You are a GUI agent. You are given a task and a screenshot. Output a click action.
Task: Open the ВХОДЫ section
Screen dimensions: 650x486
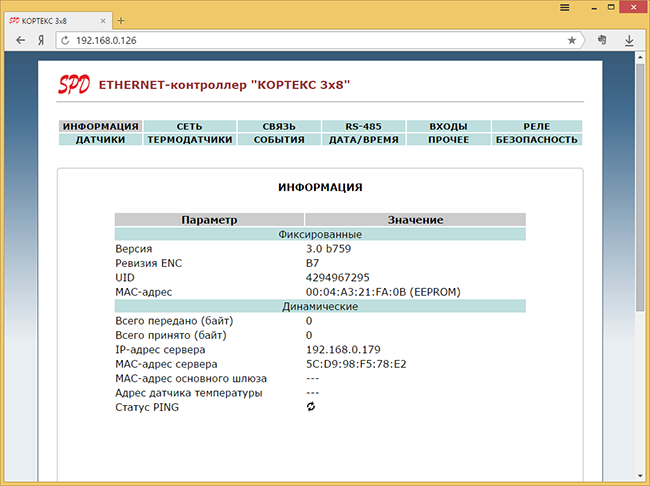point(448,127)
